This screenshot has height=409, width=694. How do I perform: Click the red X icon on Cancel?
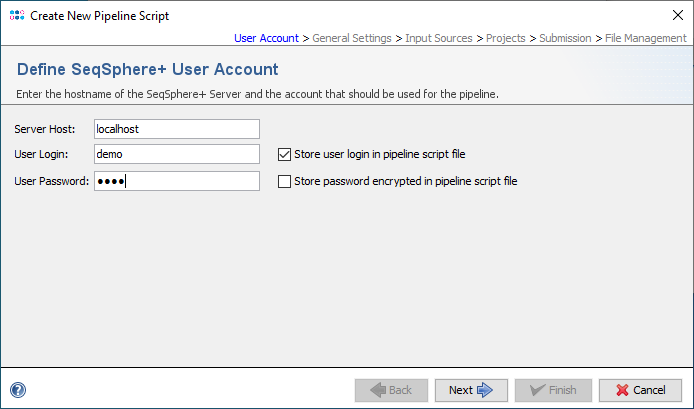click(621, 390)
